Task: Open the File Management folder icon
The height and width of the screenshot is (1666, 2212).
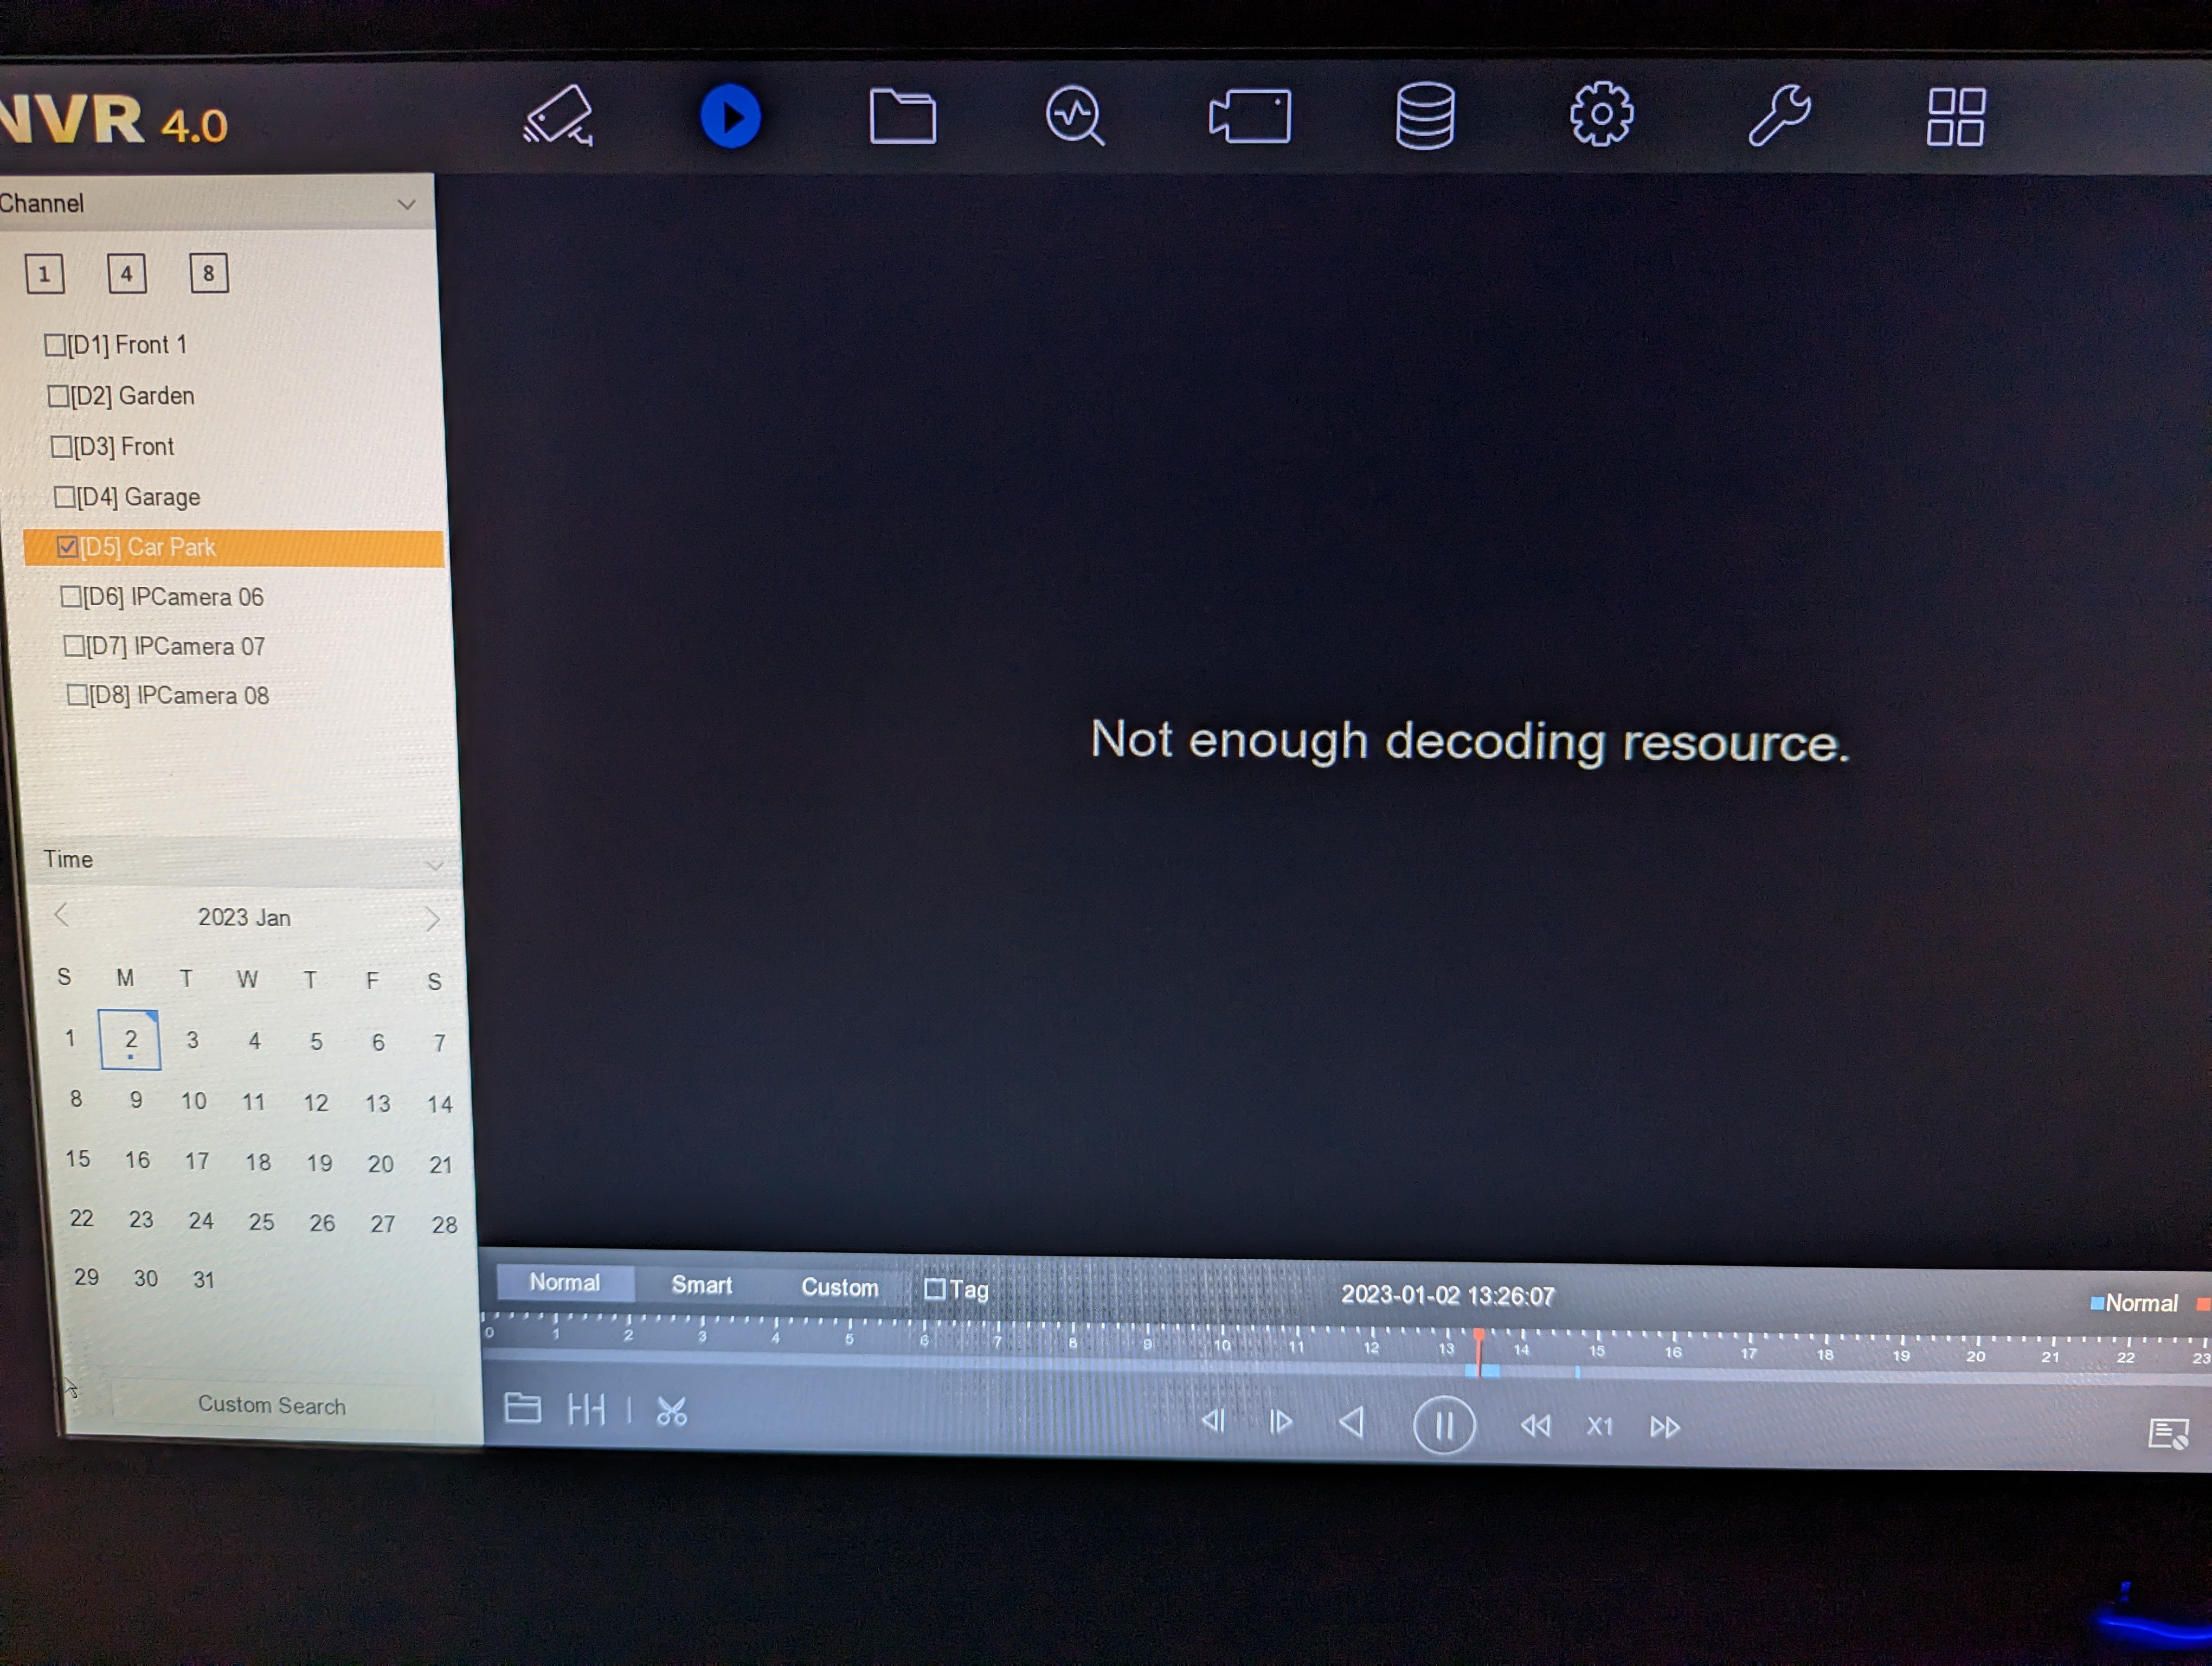Action: [902, 117]
